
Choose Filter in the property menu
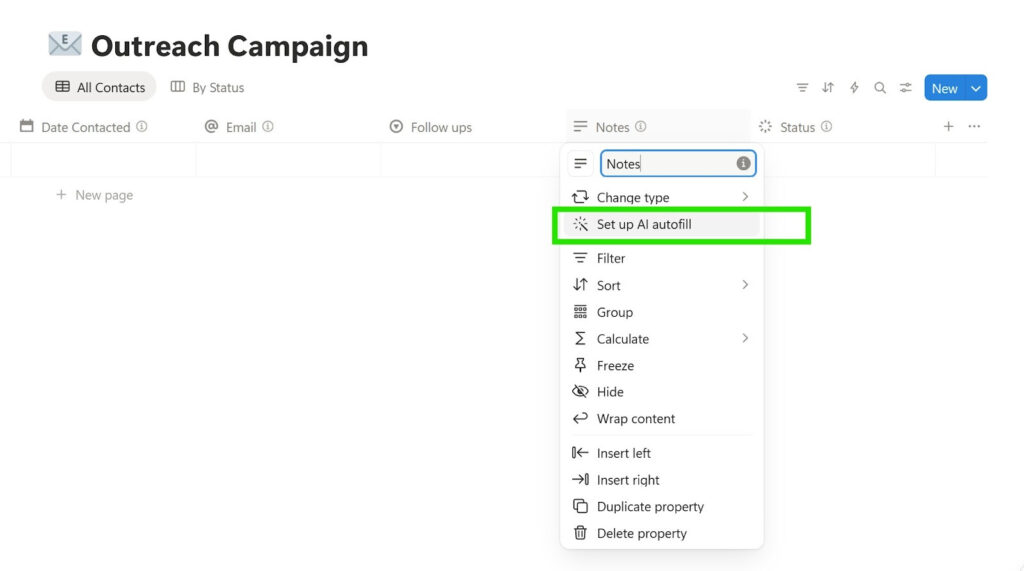(x=662, y=258)
